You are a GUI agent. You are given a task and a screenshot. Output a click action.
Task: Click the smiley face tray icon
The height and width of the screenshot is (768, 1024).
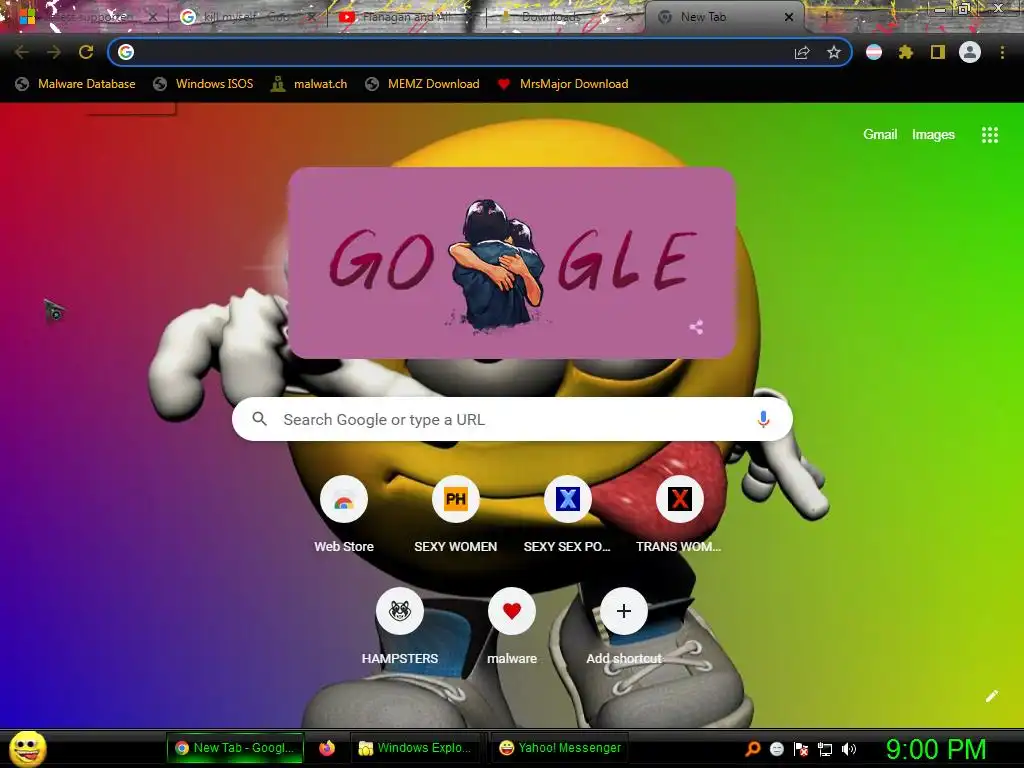(776, 748)
